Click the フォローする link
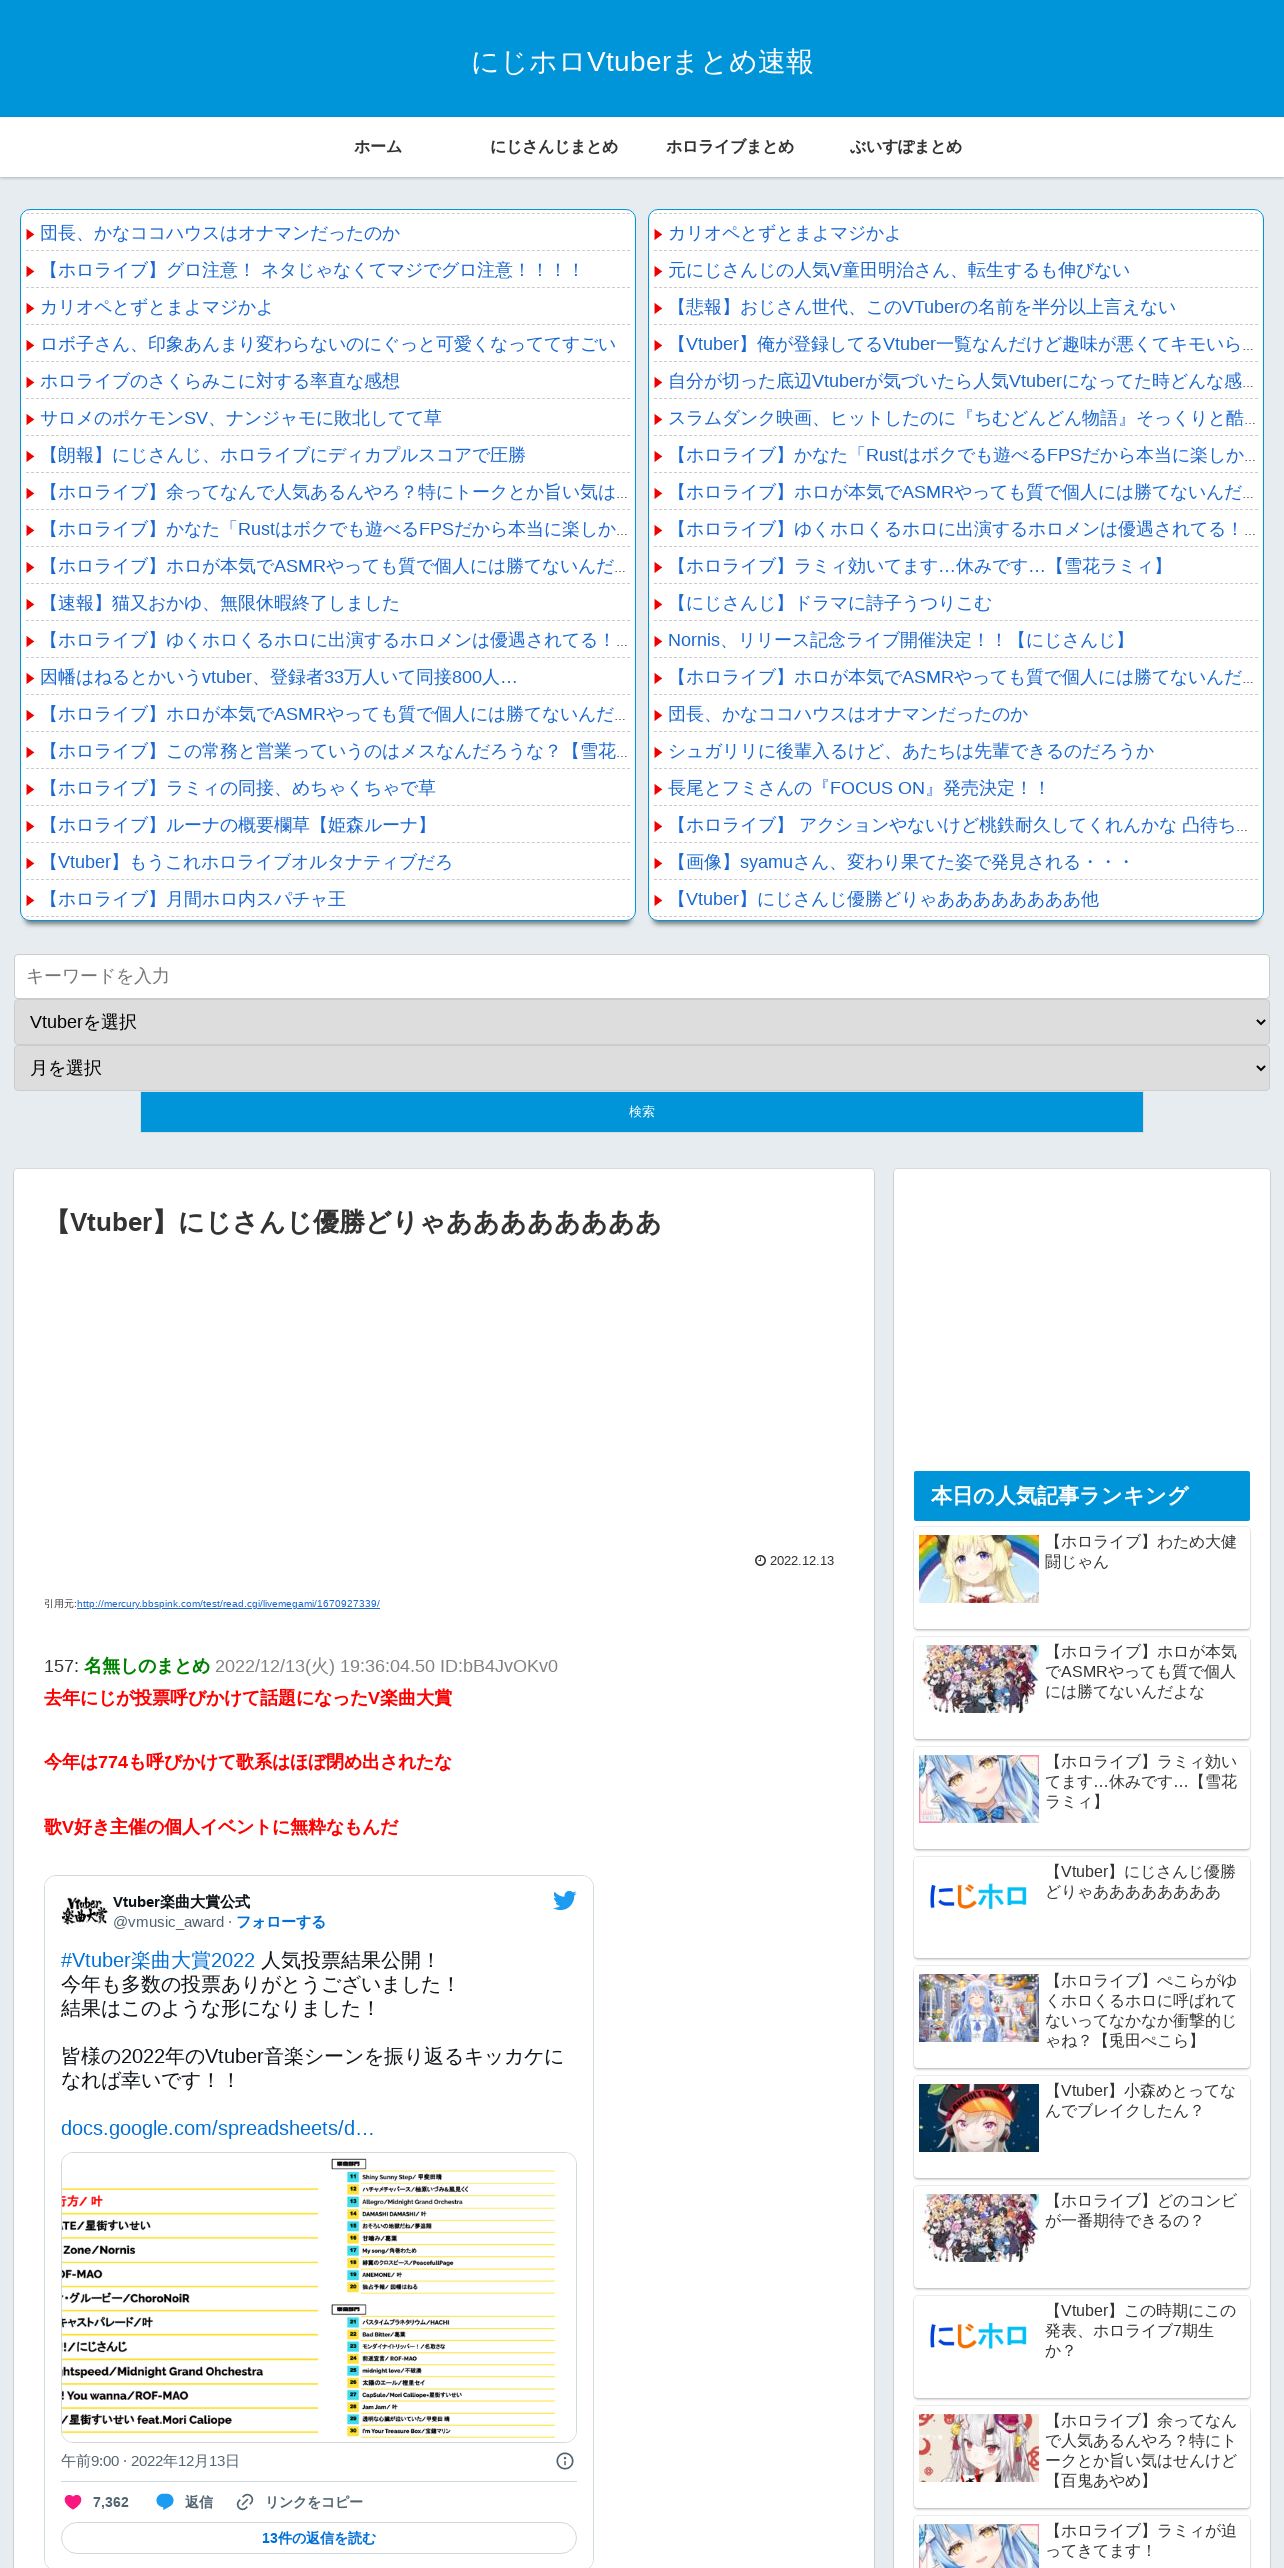 pyautogui.click(x=281, y=1922)
